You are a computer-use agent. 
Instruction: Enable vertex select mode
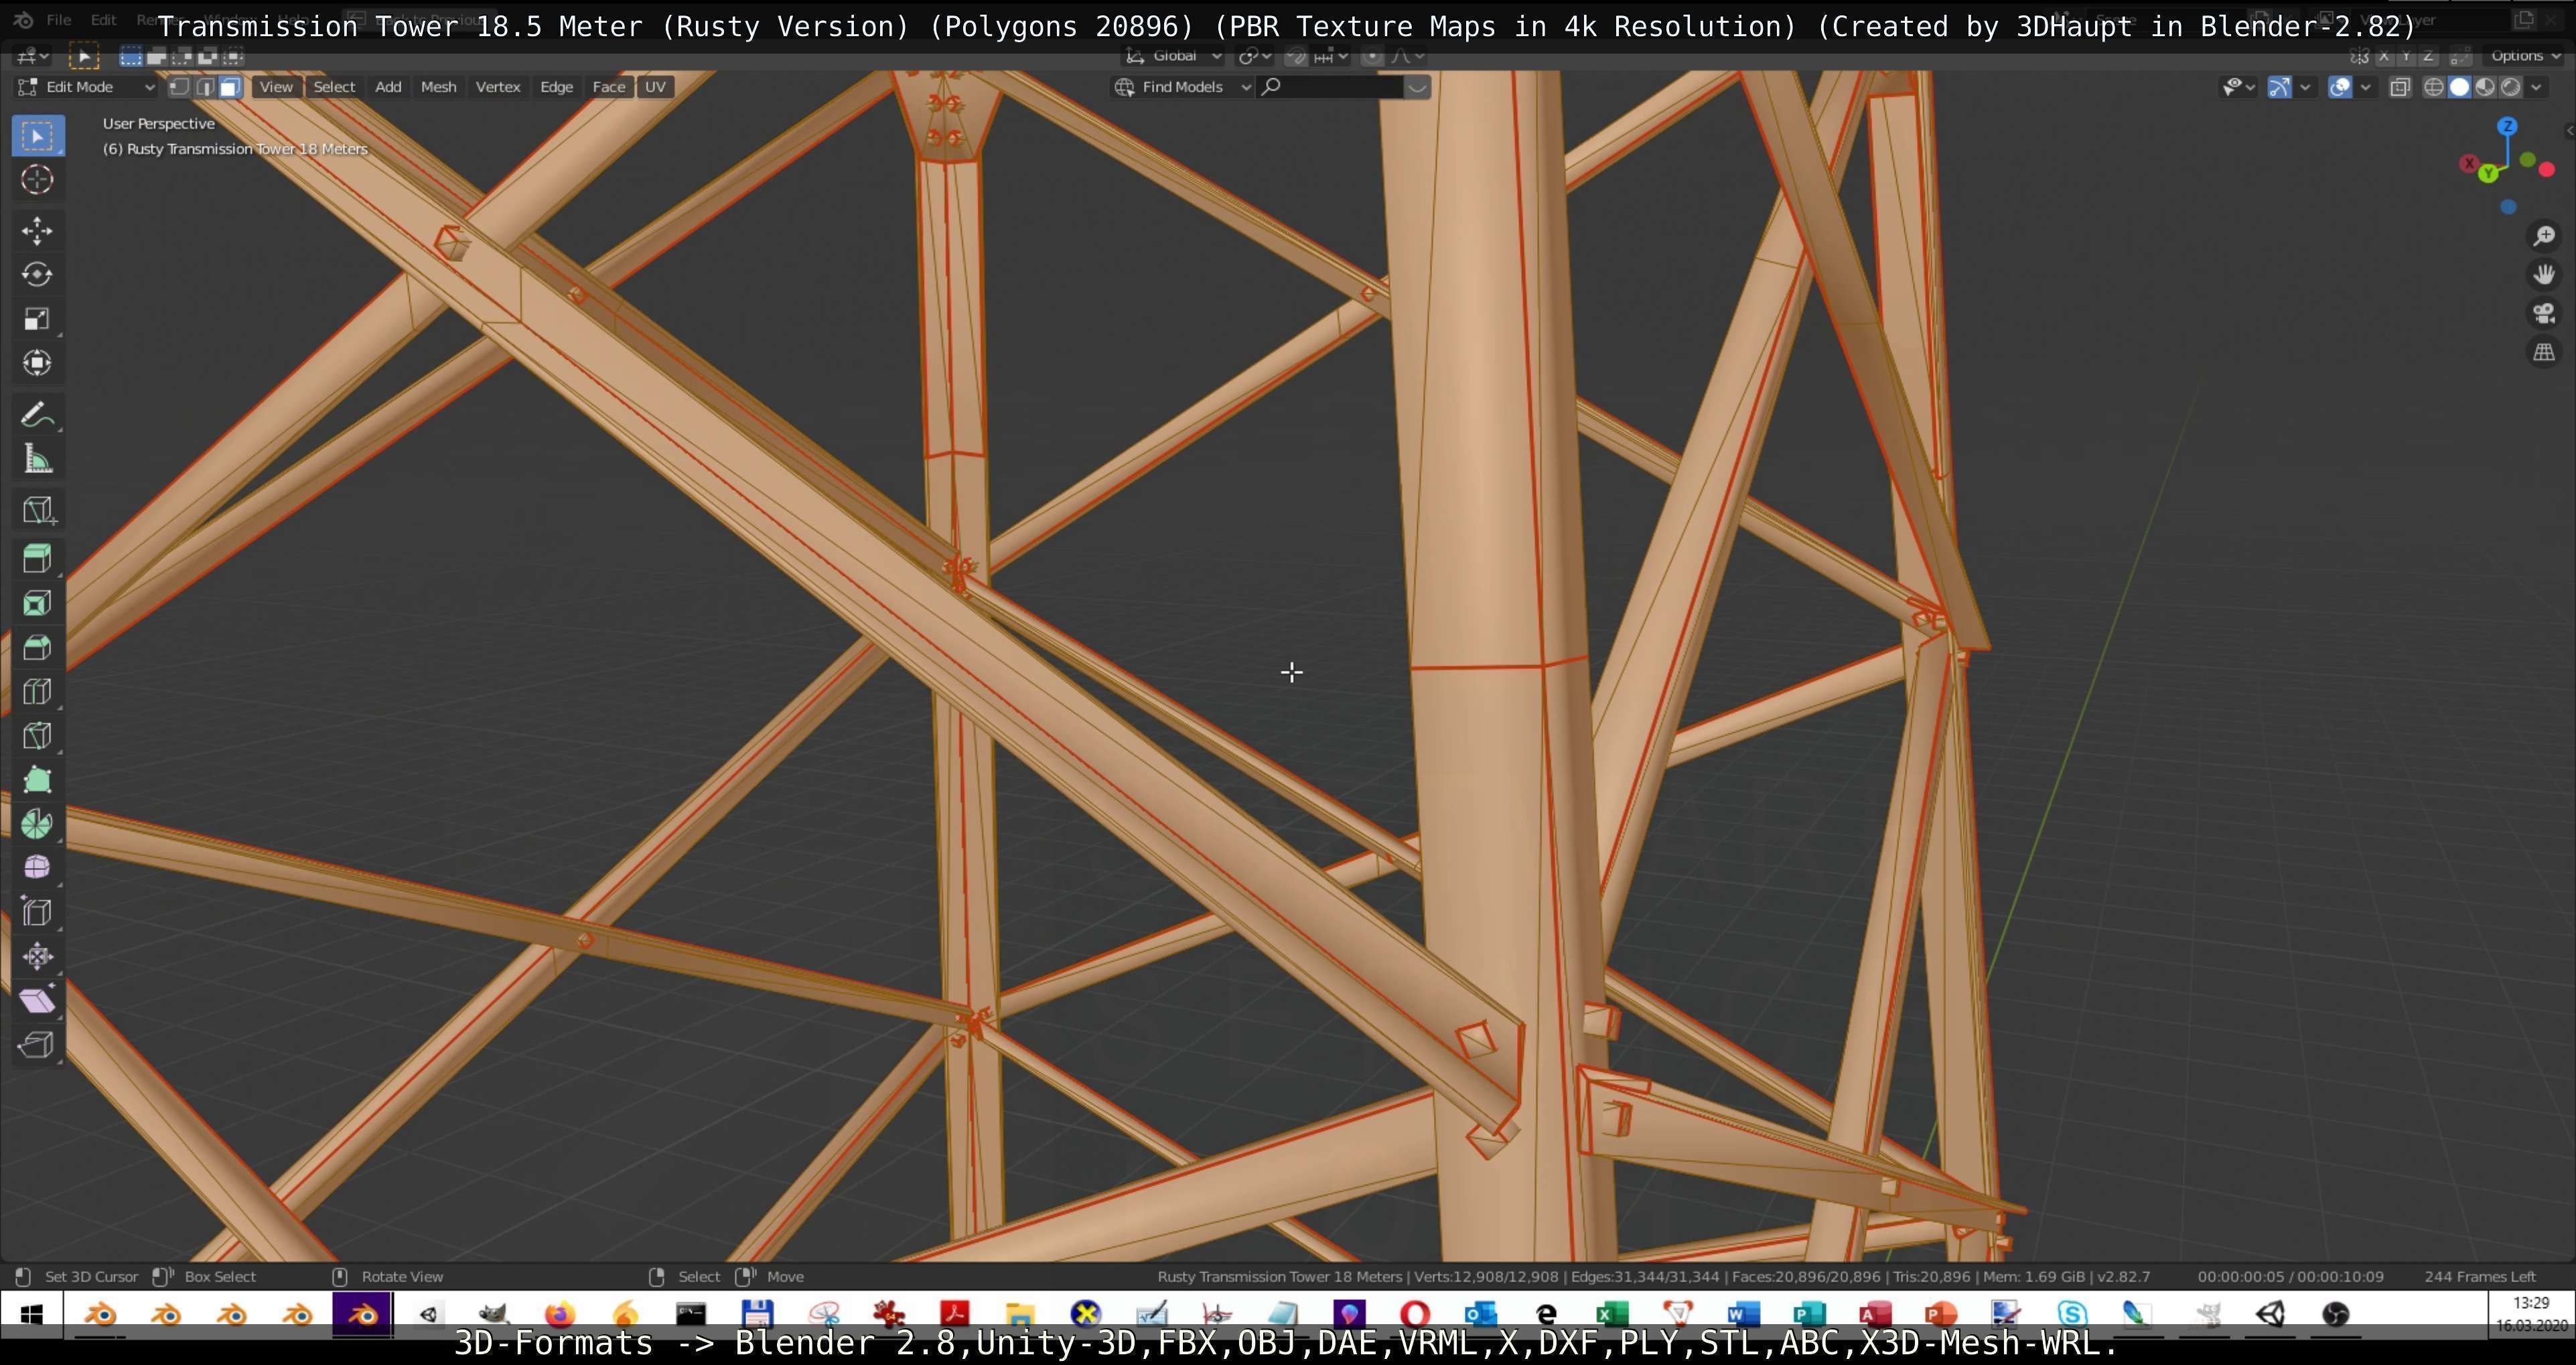(179, 87)
